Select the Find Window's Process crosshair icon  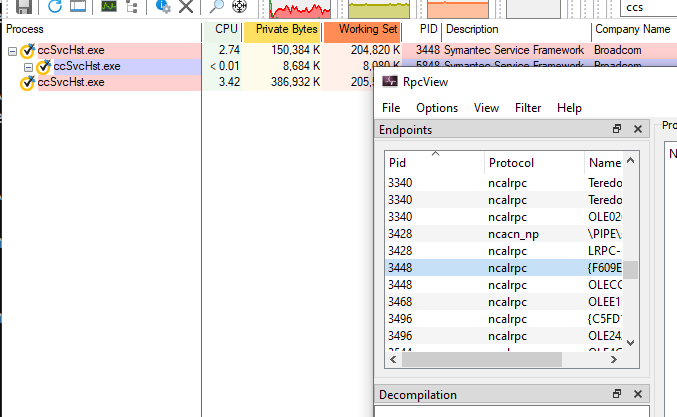tap(239, 6)
